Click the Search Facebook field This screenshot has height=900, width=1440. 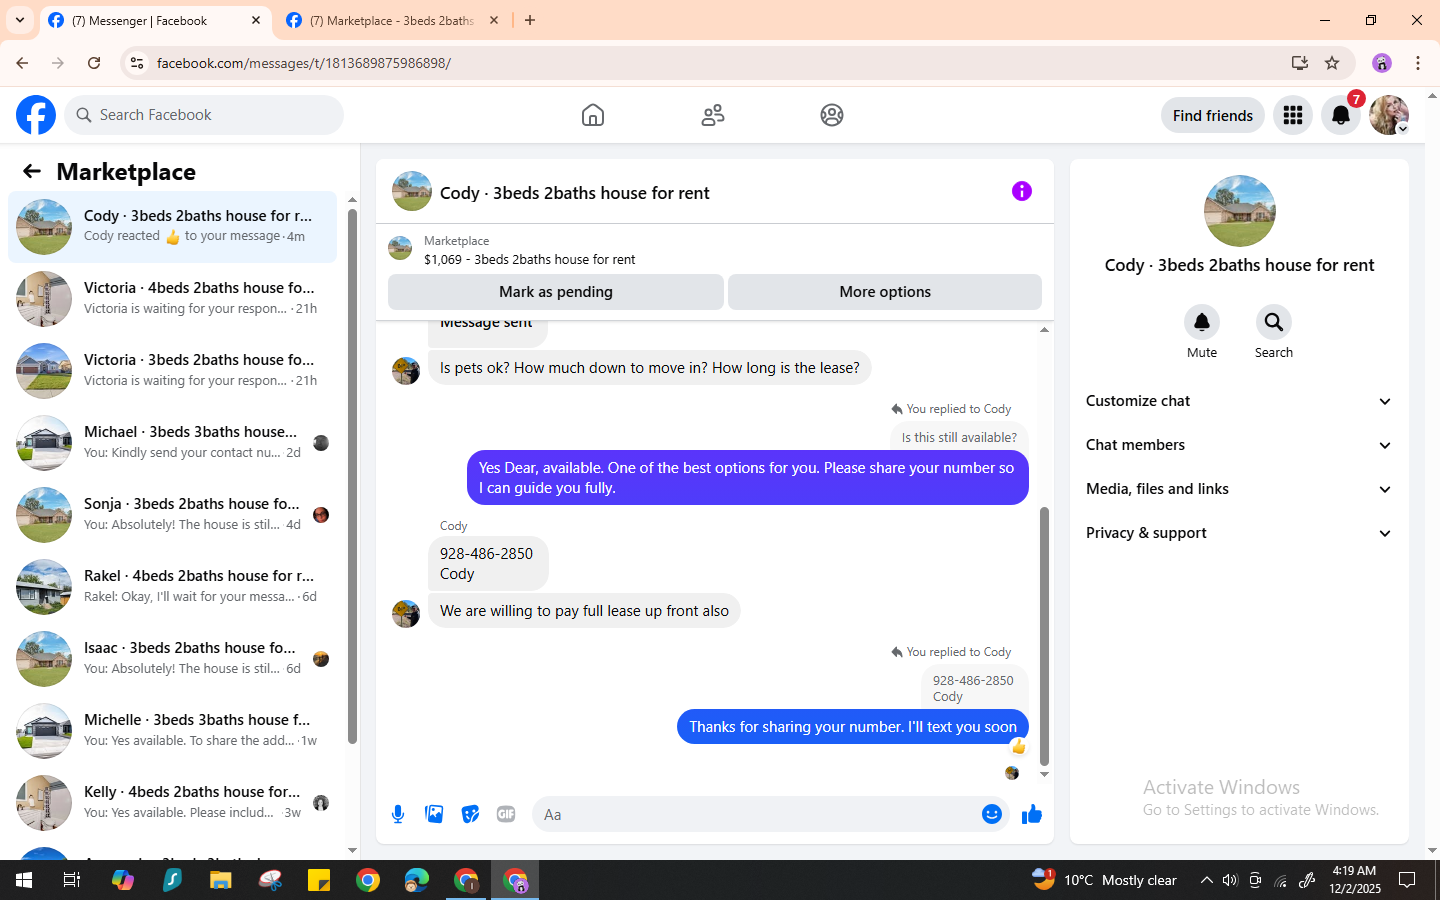coord(204,115)
